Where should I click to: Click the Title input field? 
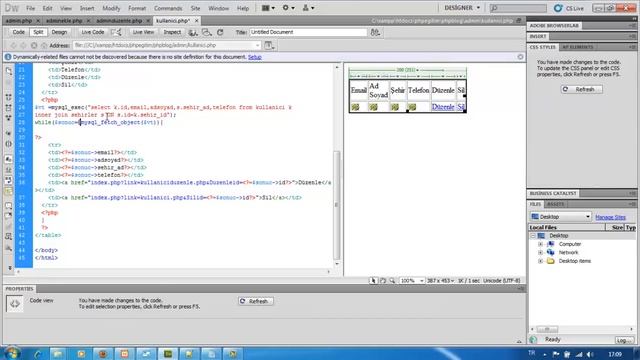[308, 32]
